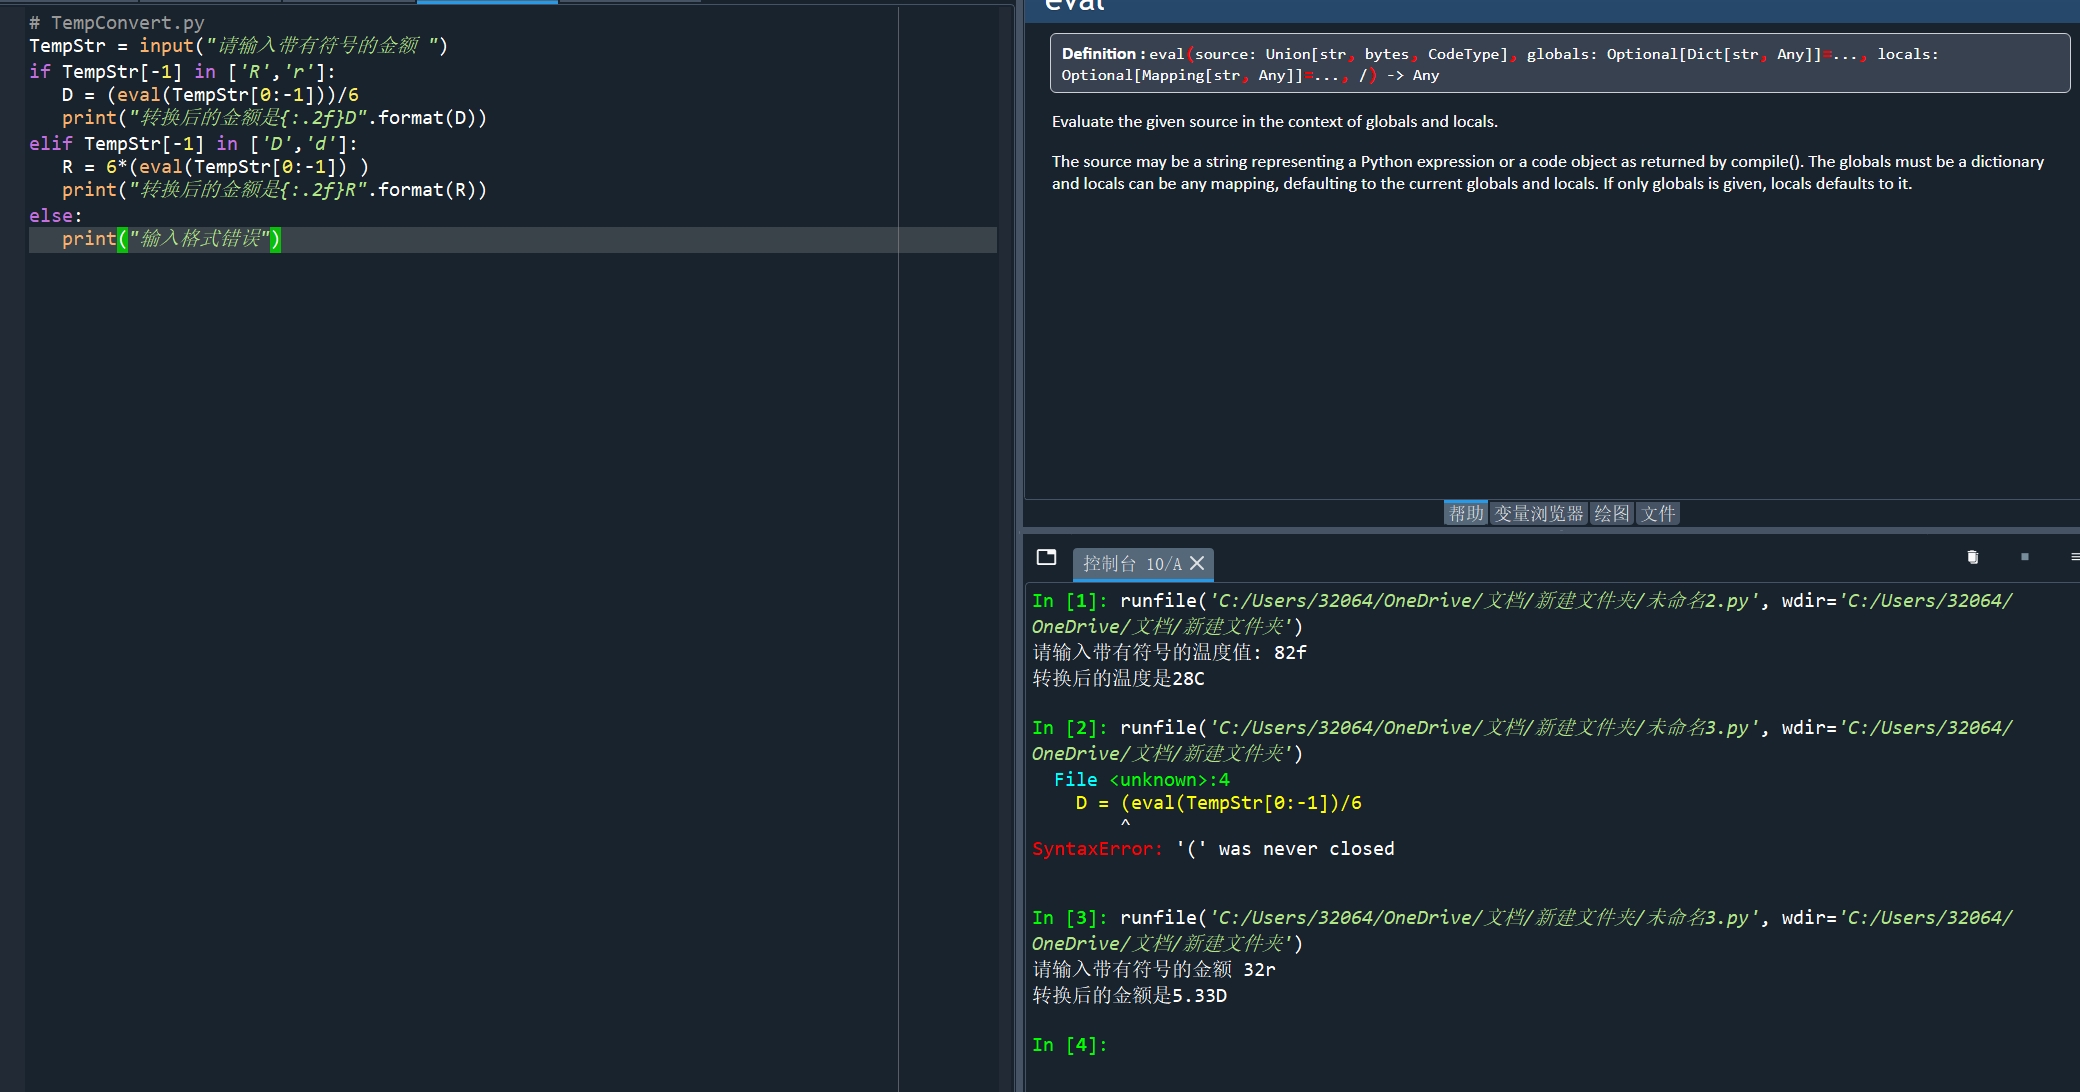Show the 绘图 plots tab
Screen dimensions: 2080x1092
[x=1610, y=513]
